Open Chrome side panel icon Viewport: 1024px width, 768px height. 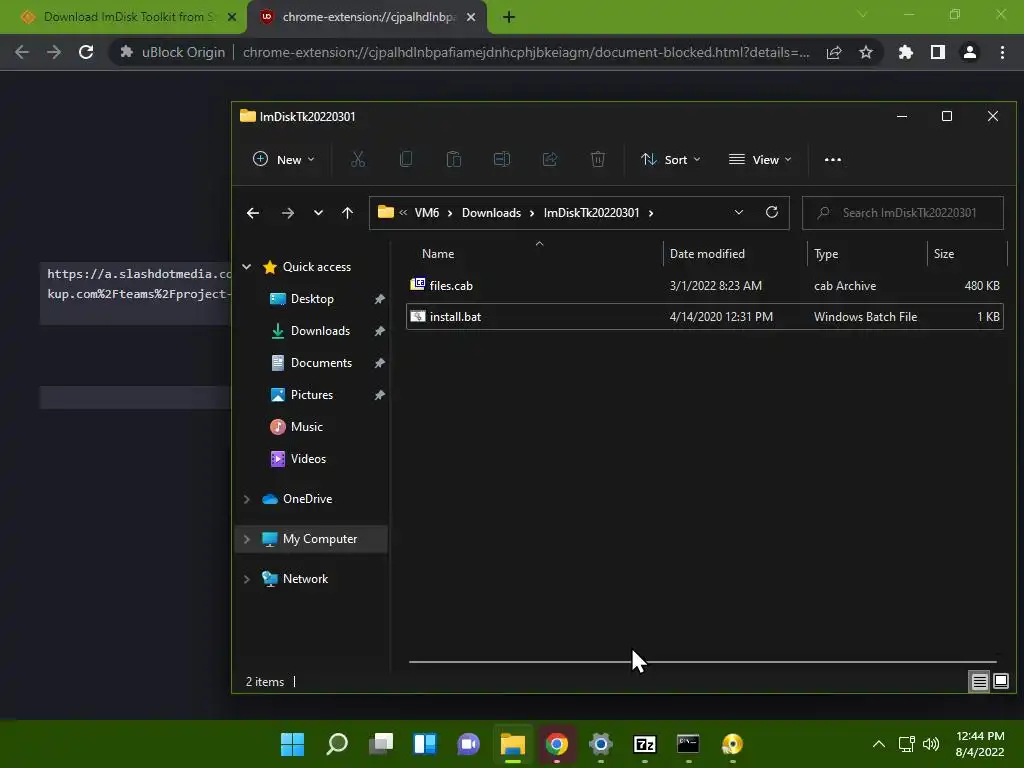(938, 52)
